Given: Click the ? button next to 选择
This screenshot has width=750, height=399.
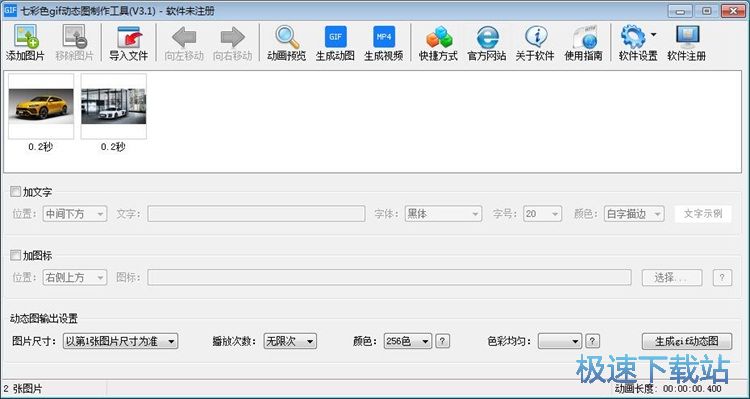Looking at the screenshot, I should click(722, 277).
